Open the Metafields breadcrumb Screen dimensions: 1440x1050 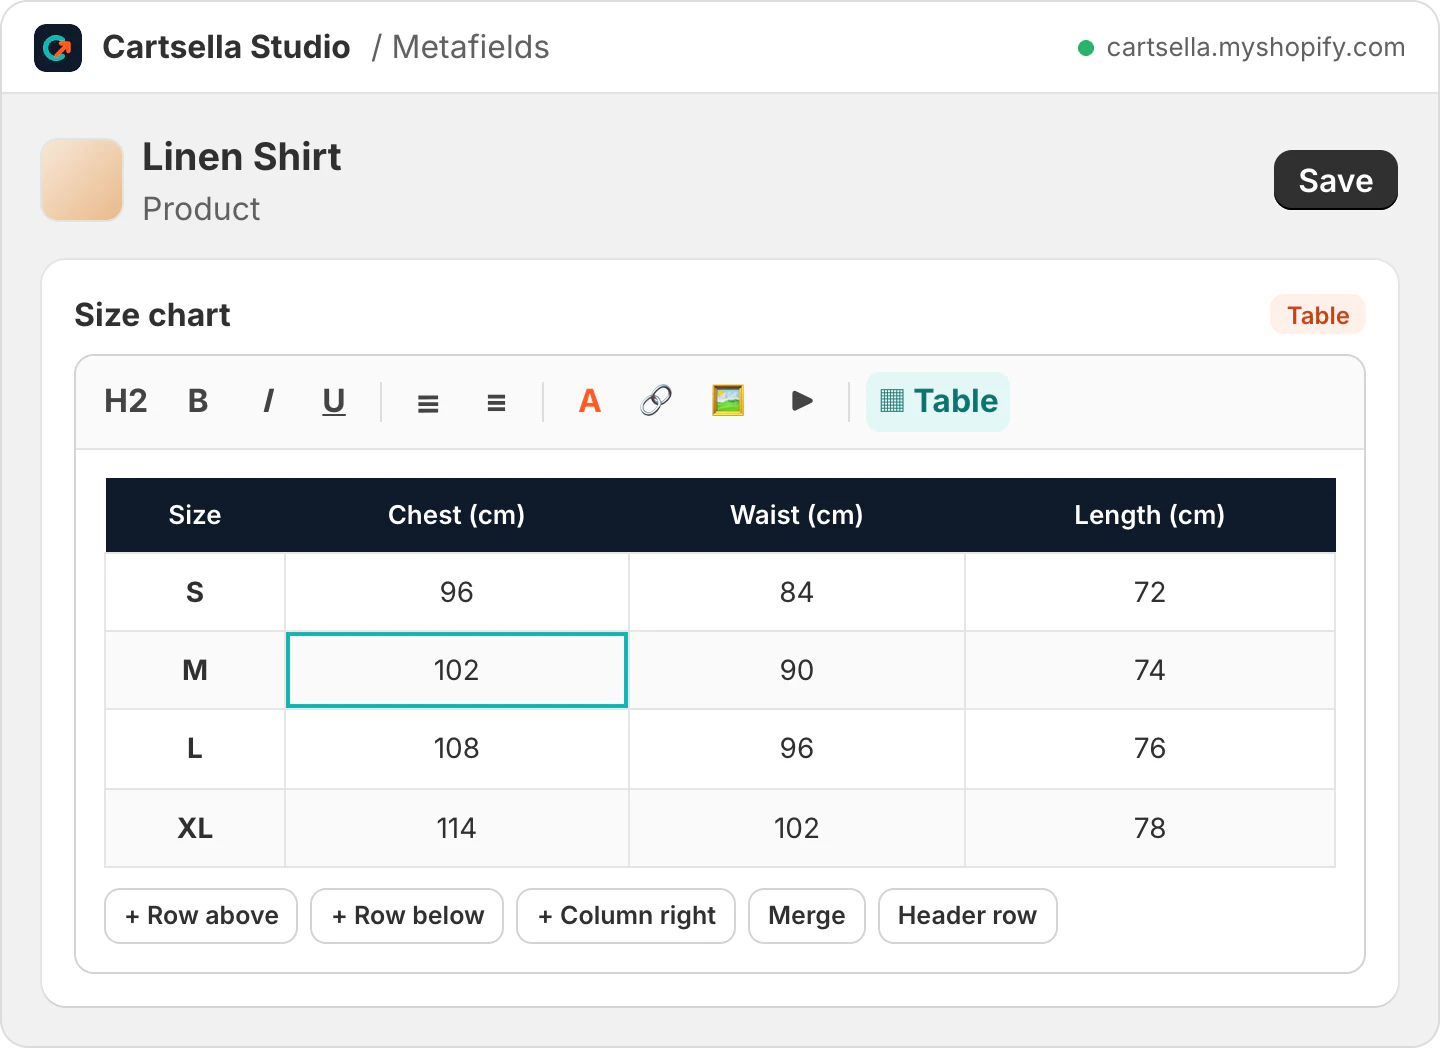click(470, 47)
